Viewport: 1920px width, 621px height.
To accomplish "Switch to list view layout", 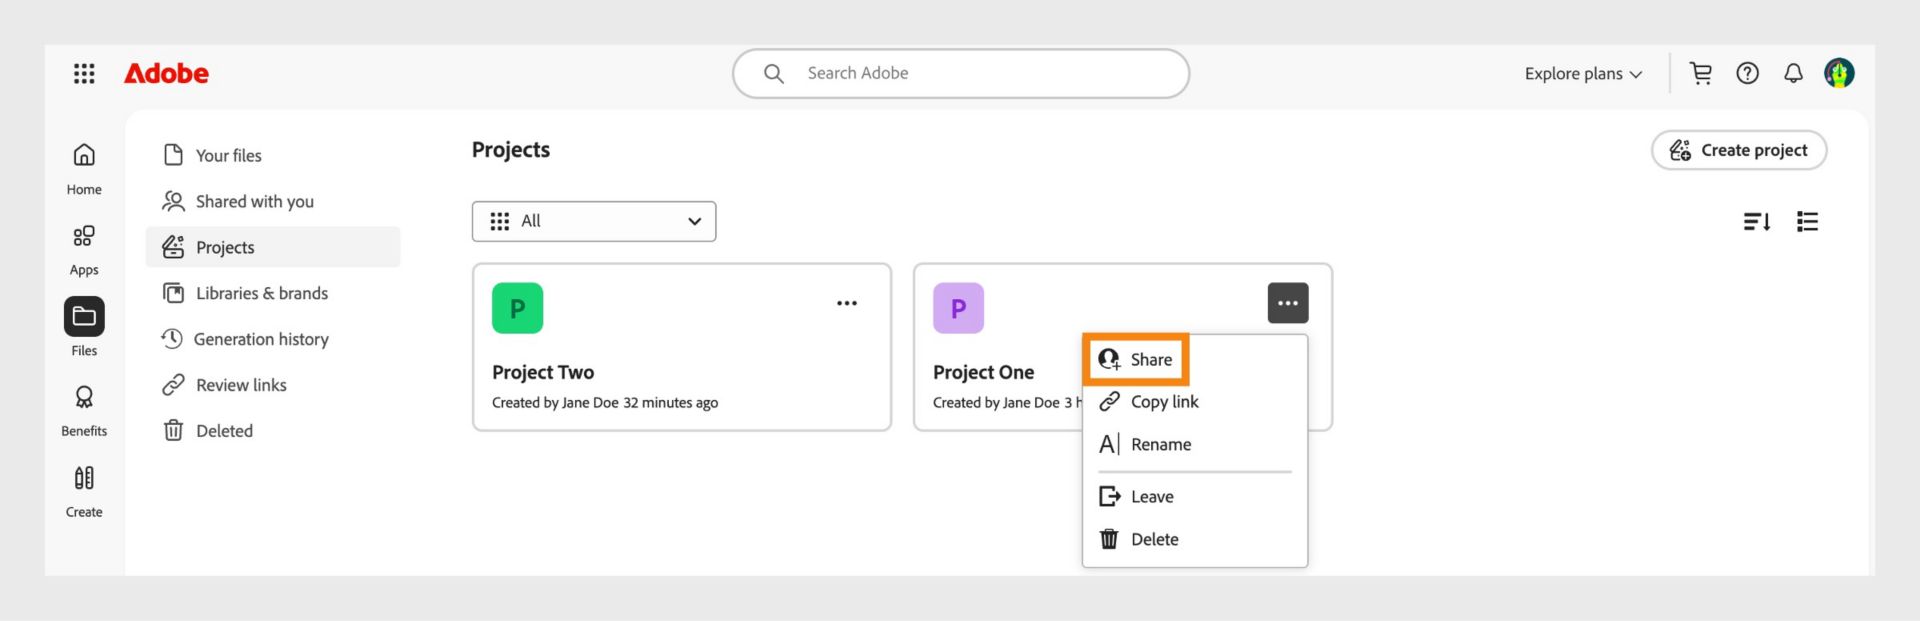I will click(x=1807, y=221).
